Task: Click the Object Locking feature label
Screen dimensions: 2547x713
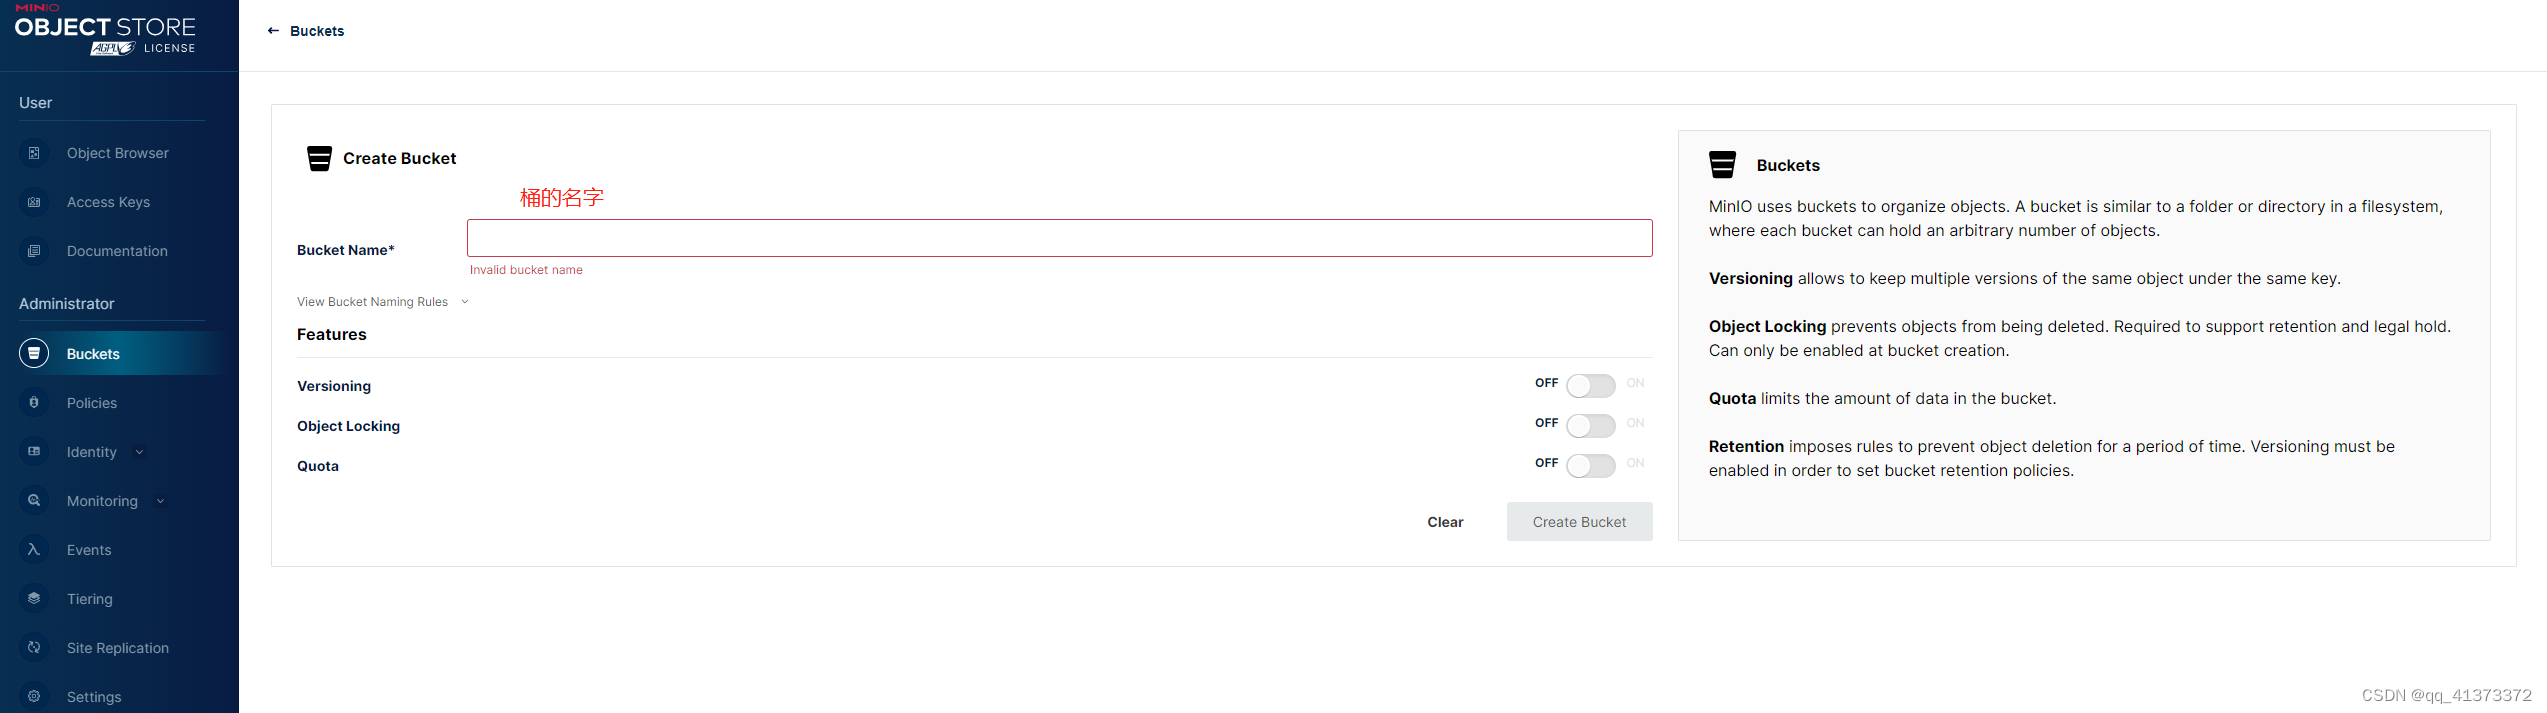Action: coord(348,426)
